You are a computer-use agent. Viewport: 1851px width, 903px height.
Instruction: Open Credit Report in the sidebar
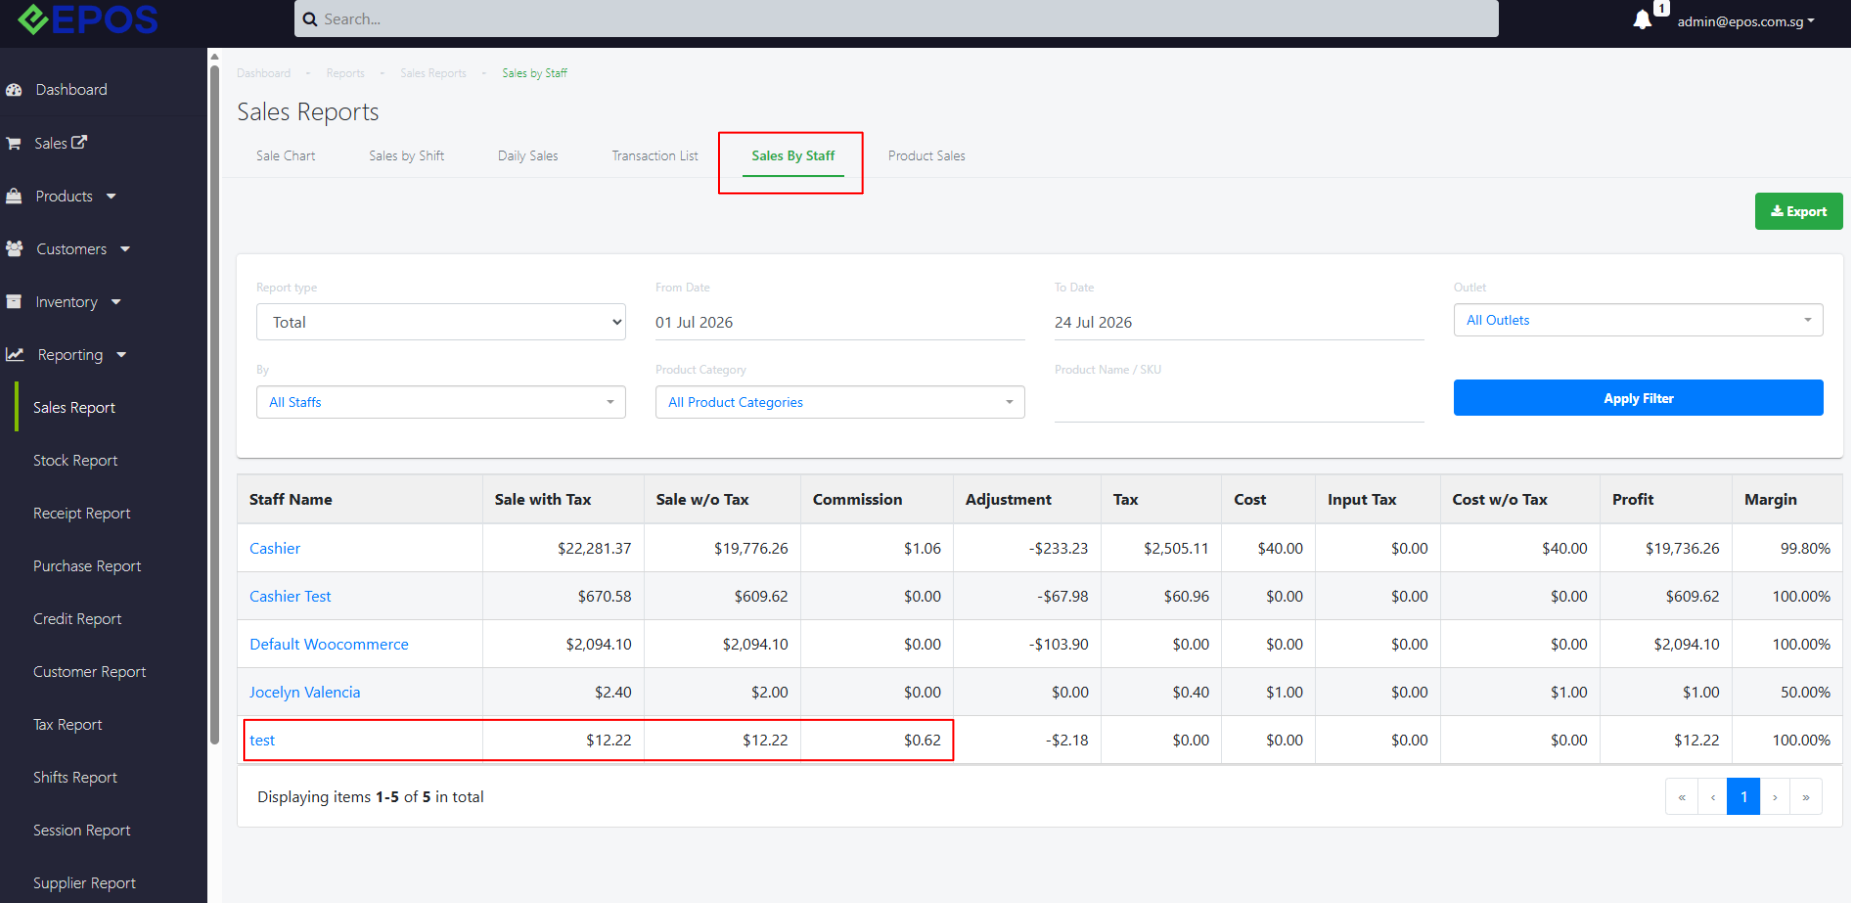77,619
